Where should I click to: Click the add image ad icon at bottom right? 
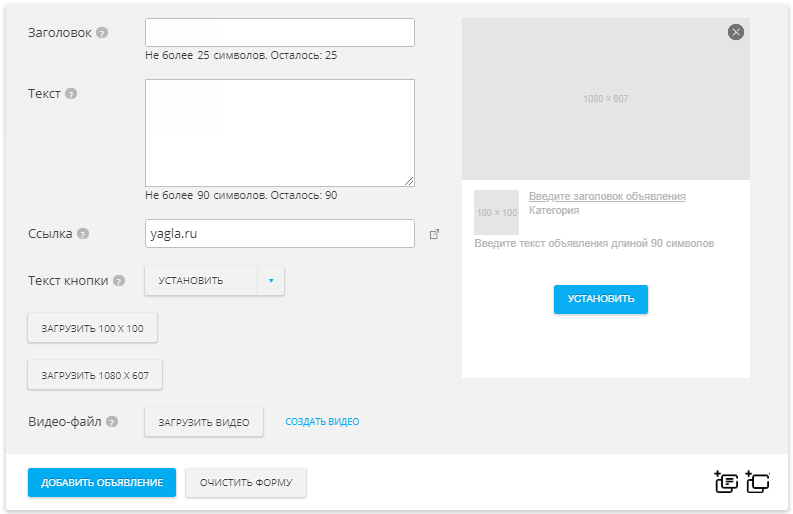[758, 482]
